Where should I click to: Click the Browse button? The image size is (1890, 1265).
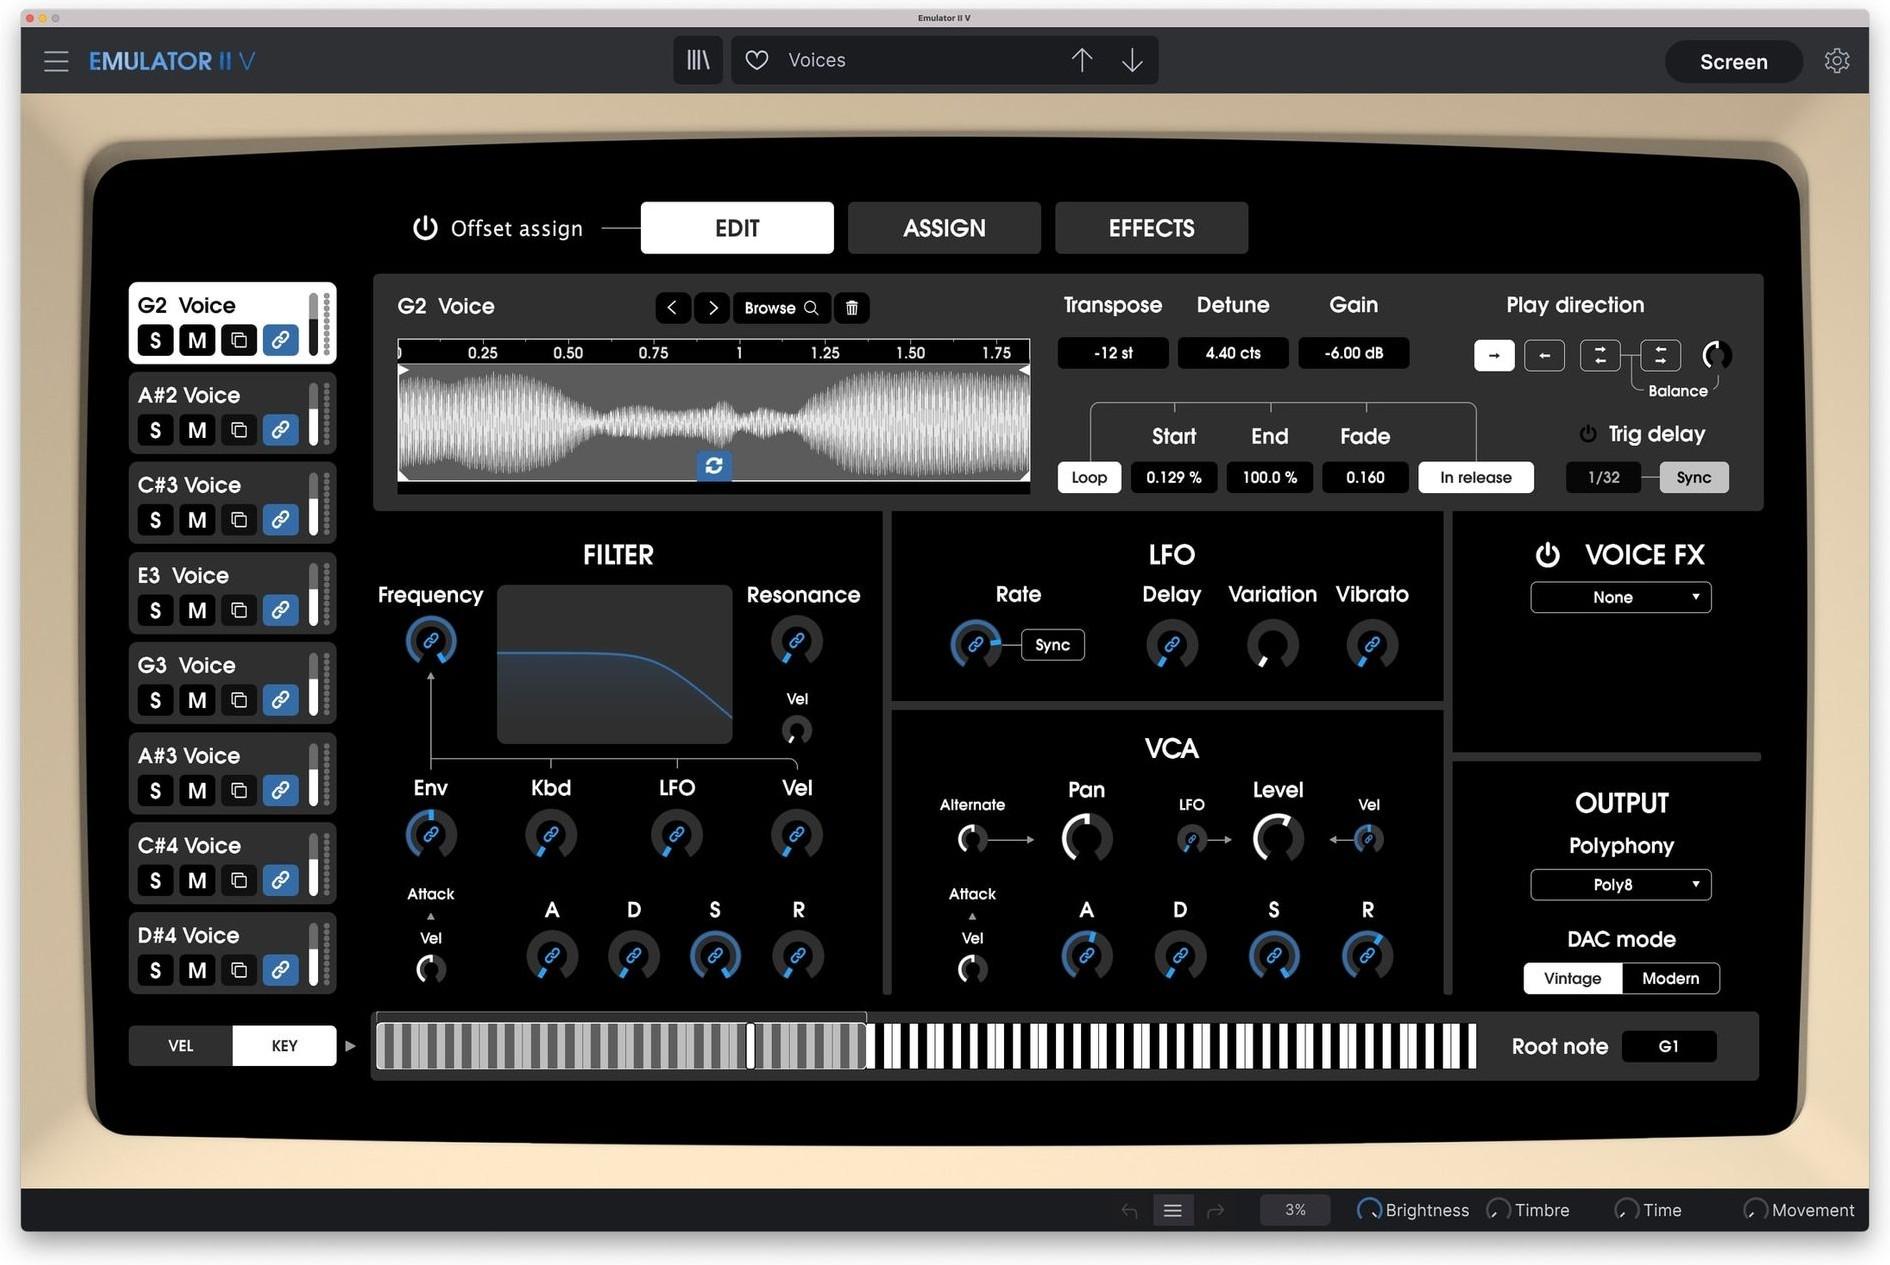coord(782,307)
